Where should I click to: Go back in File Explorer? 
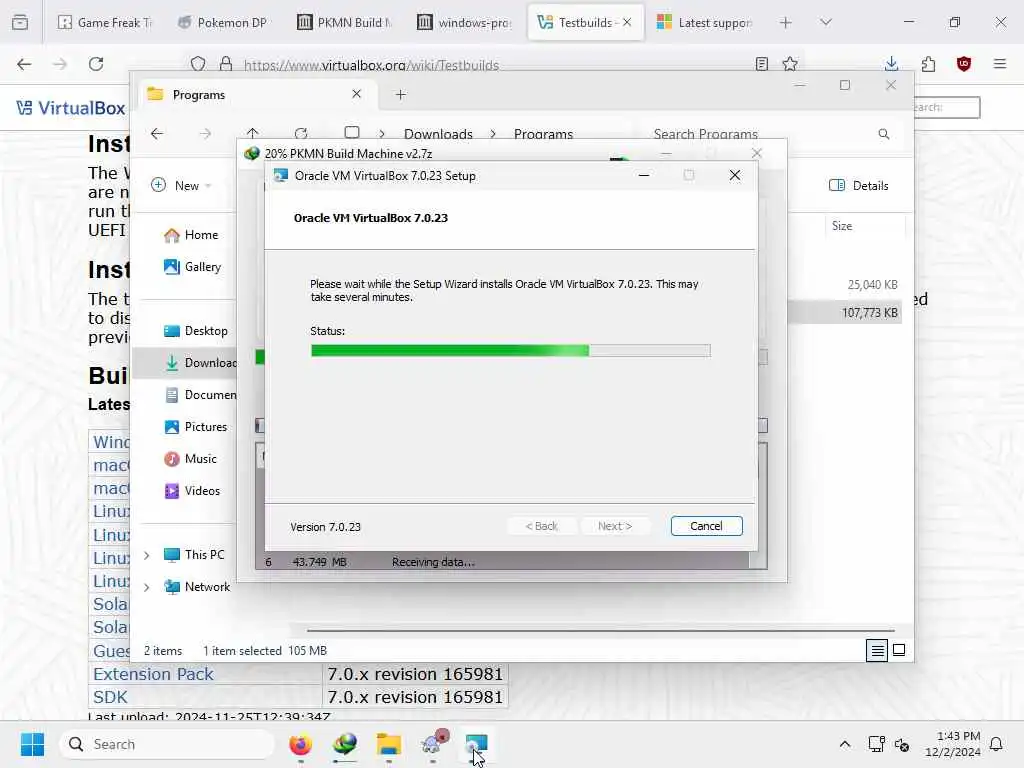(157, 134)
